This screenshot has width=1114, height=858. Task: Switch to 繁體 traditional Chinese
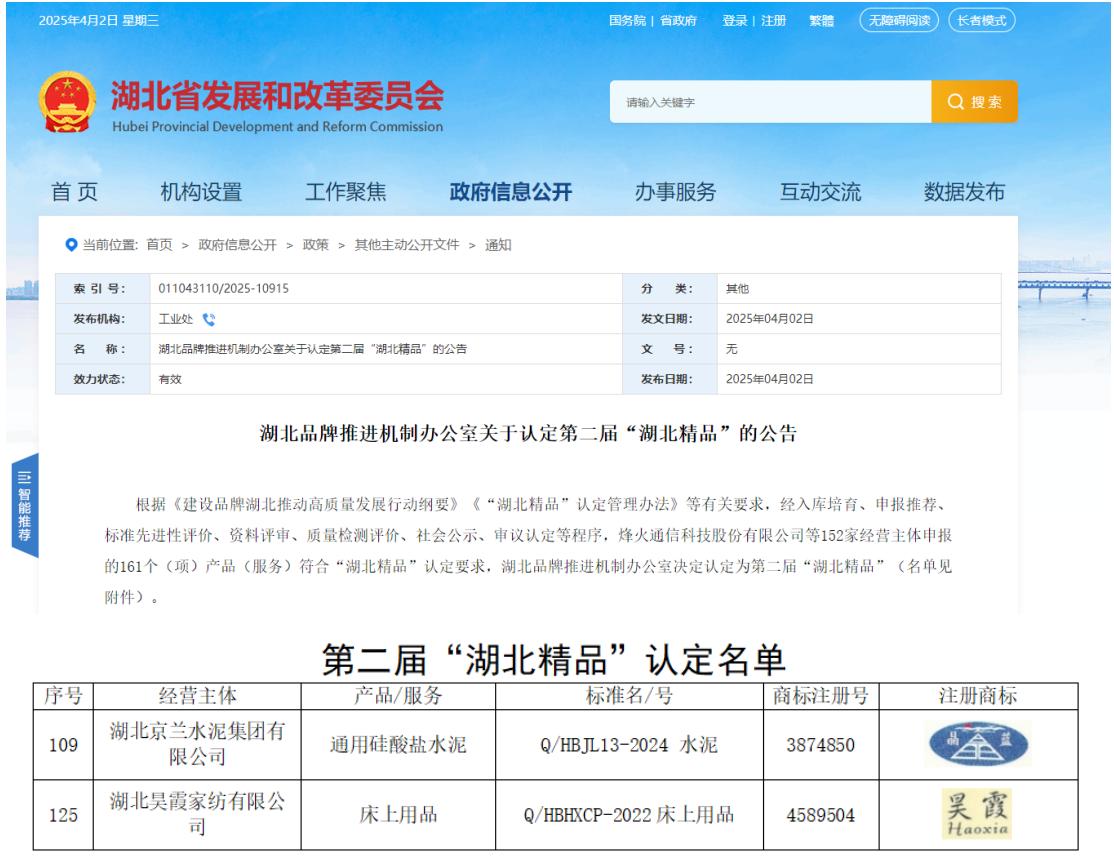pyautogui.click(x=821, y=21)
